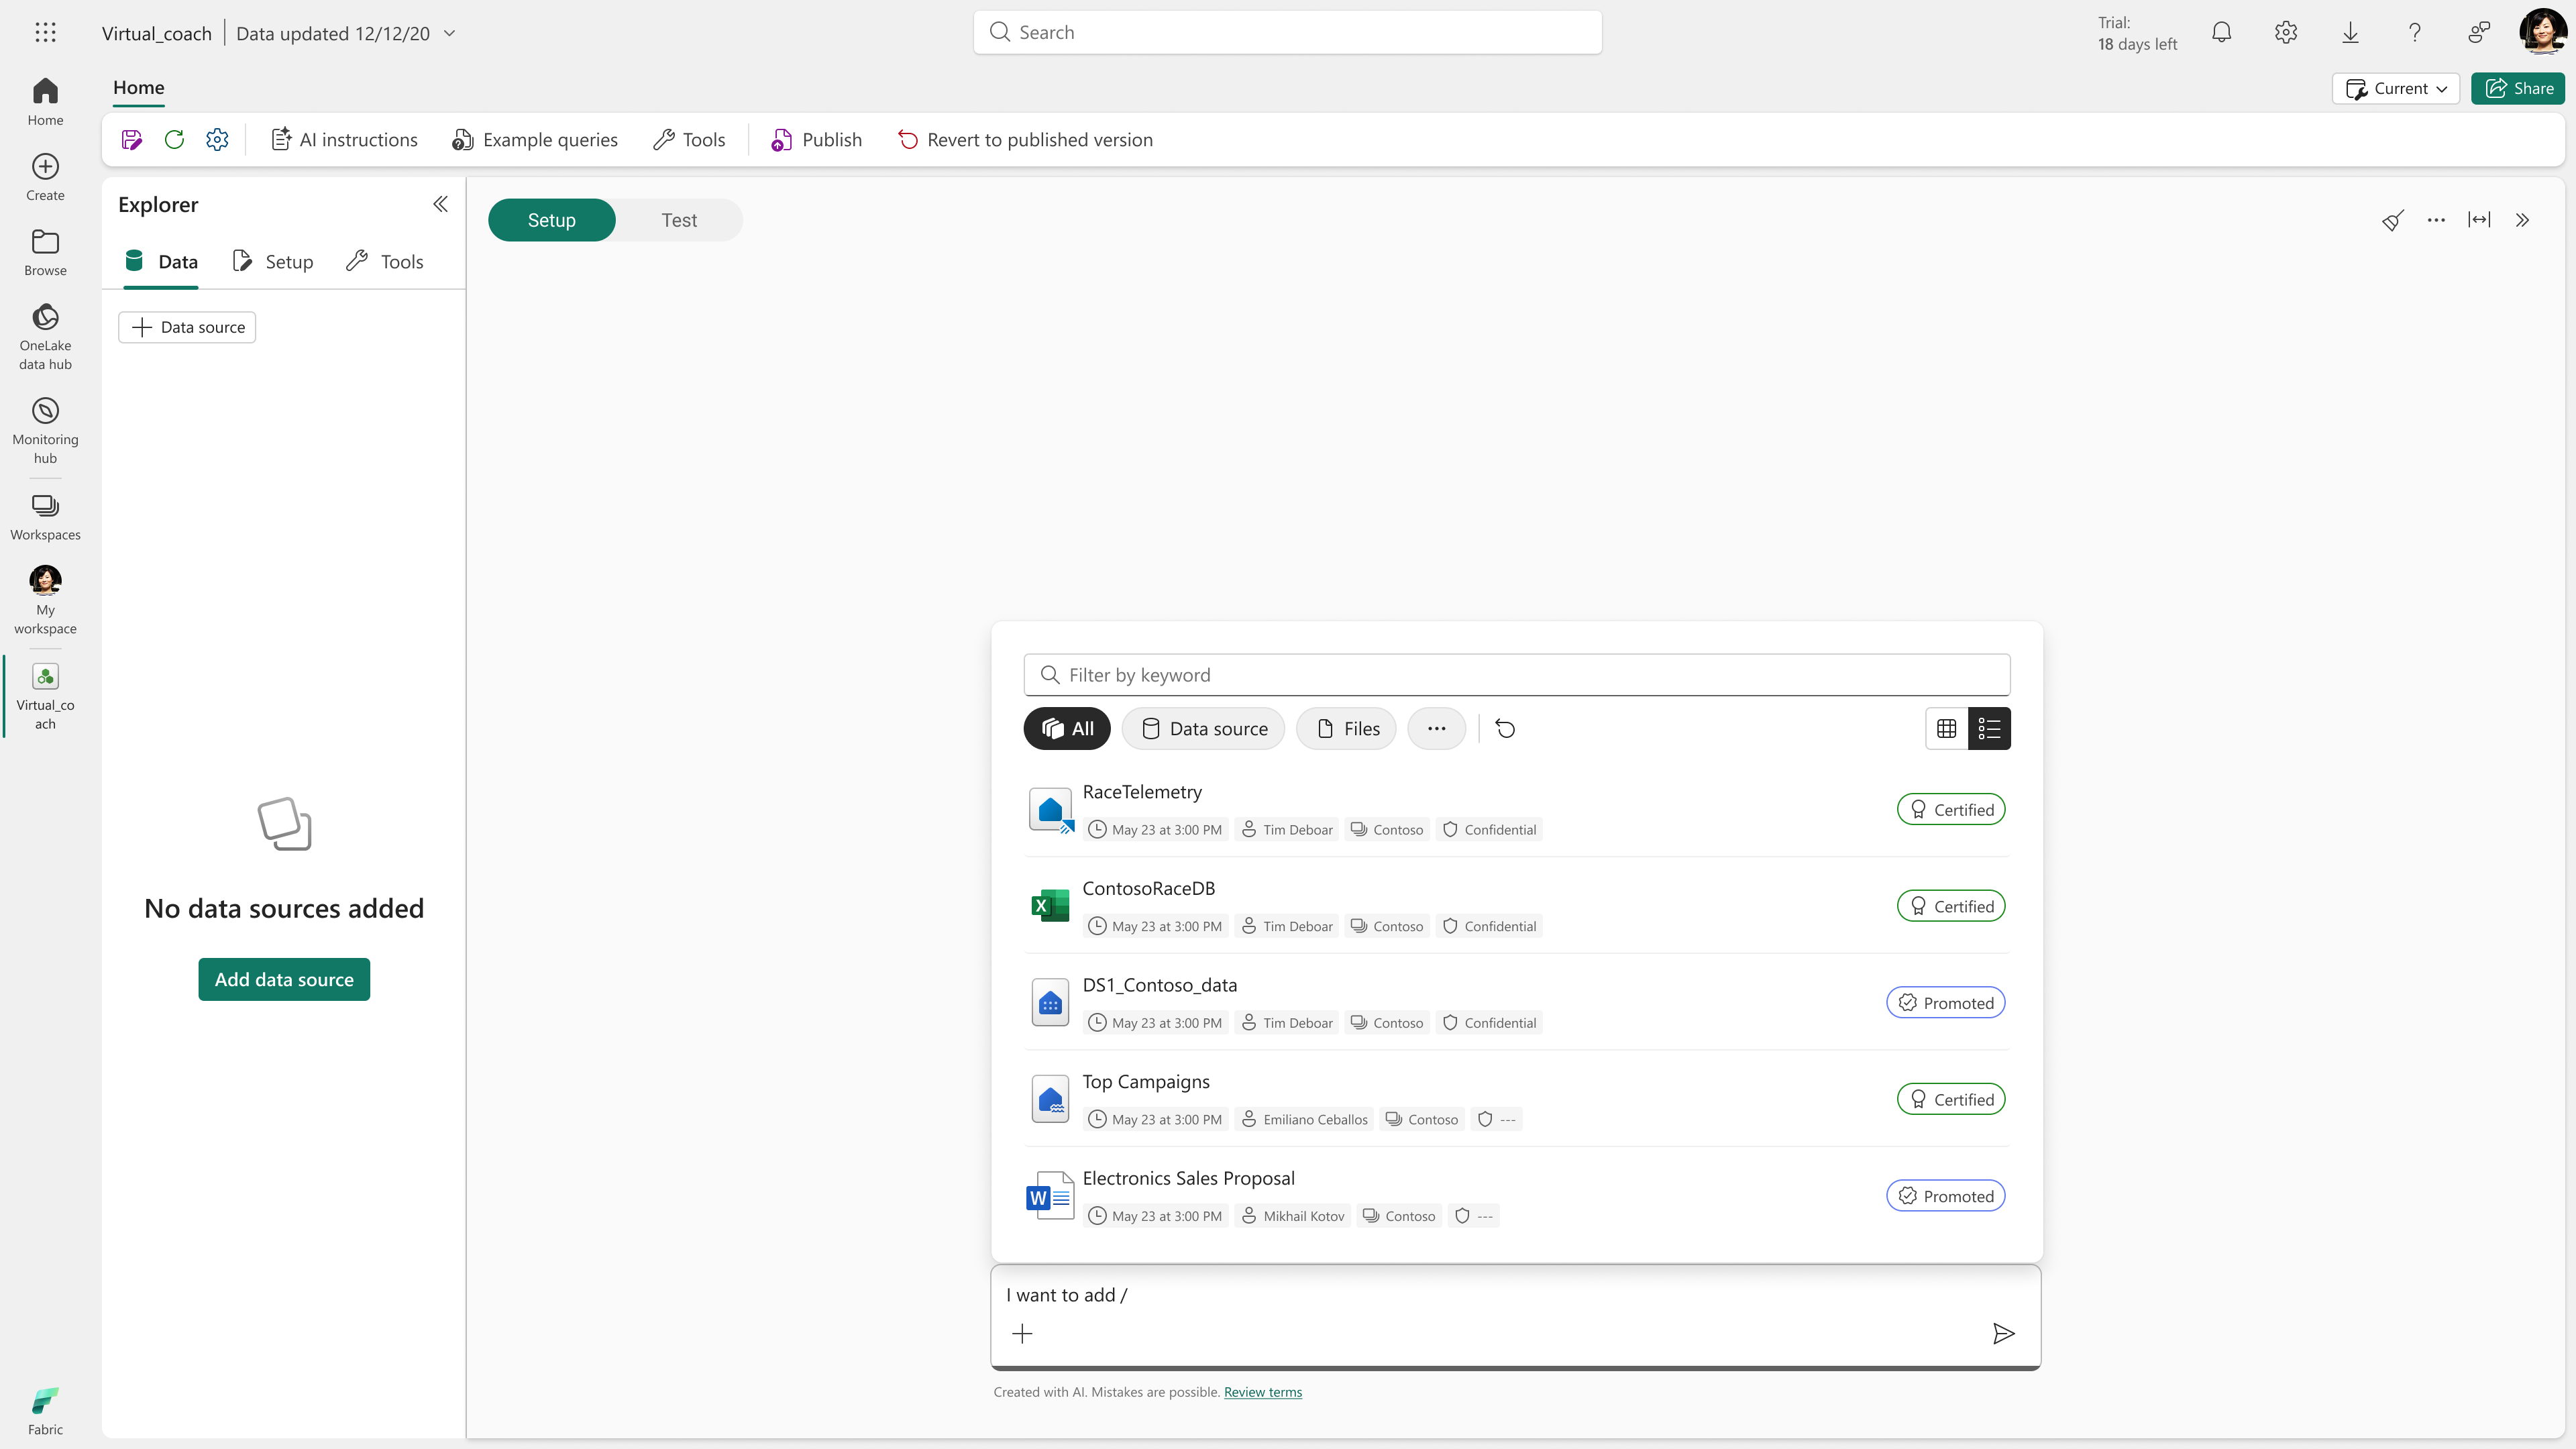Viewport: 2576px width, 1449px height.
Task: Click the clear chat broom icon
Action: pyautogui.click(x=2392, y=220)
